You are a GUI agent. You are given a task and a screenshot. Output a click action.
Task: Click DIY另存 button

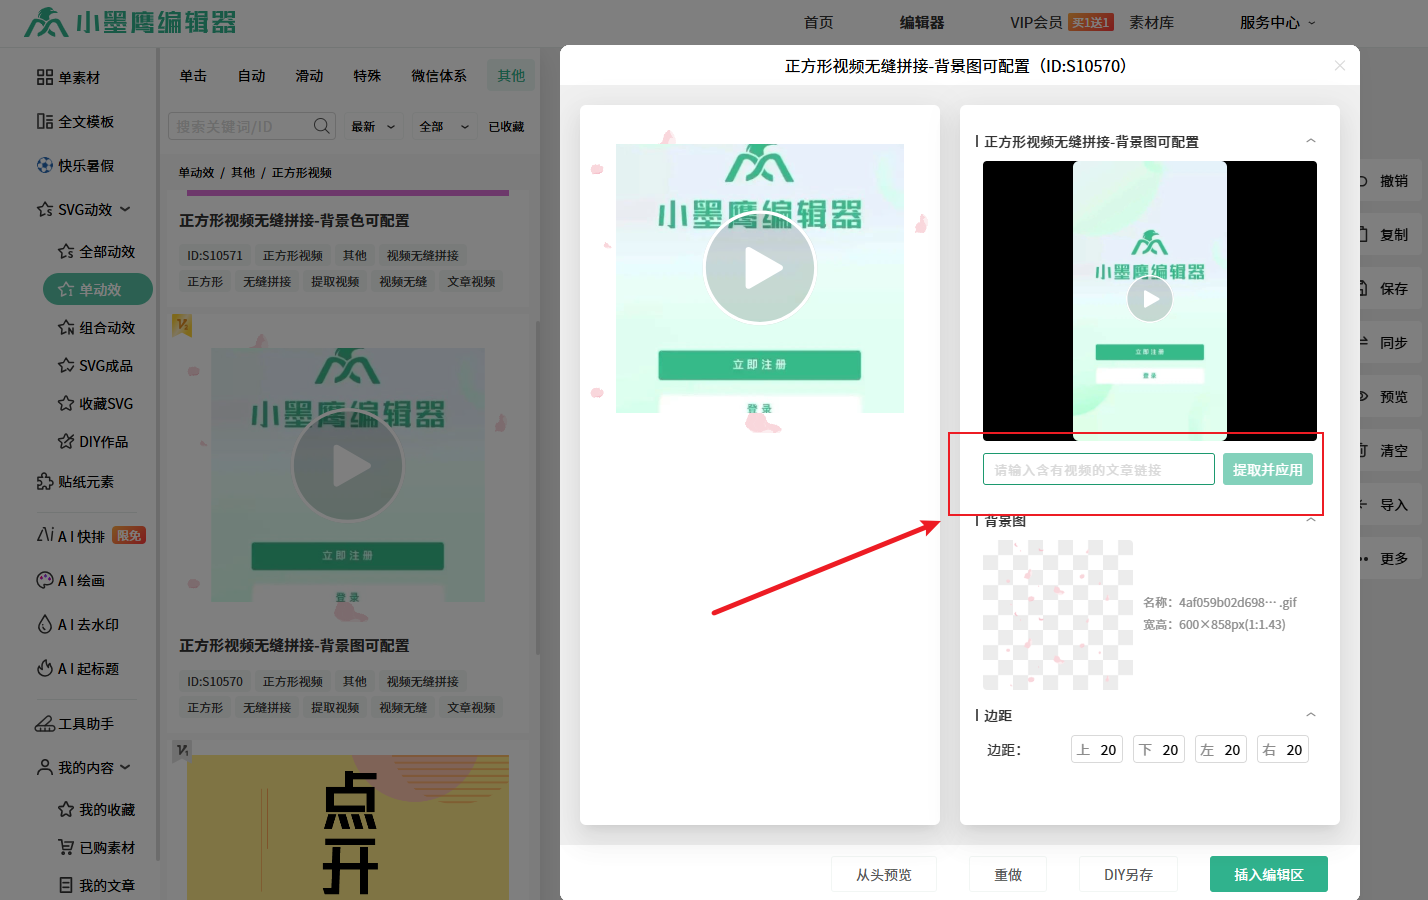coord(1128,874)
